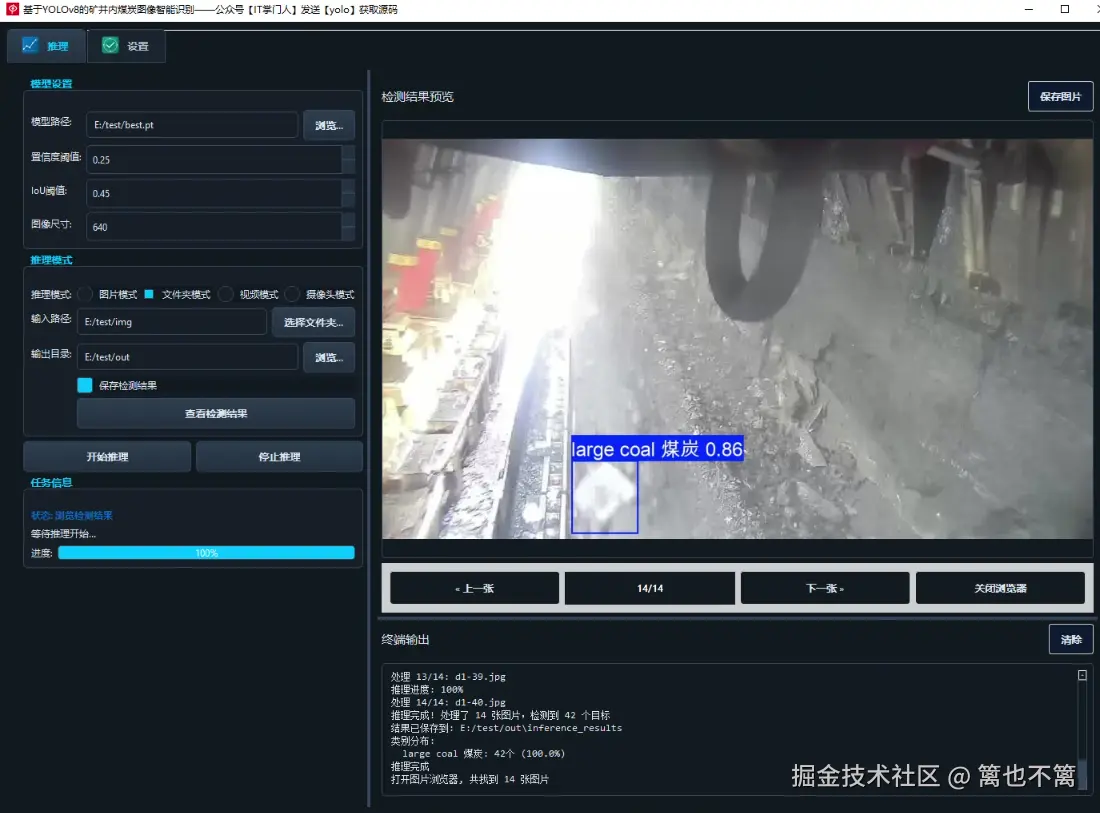
Task: Click the app icon in the title bar
Action: [x=12, y=9]
